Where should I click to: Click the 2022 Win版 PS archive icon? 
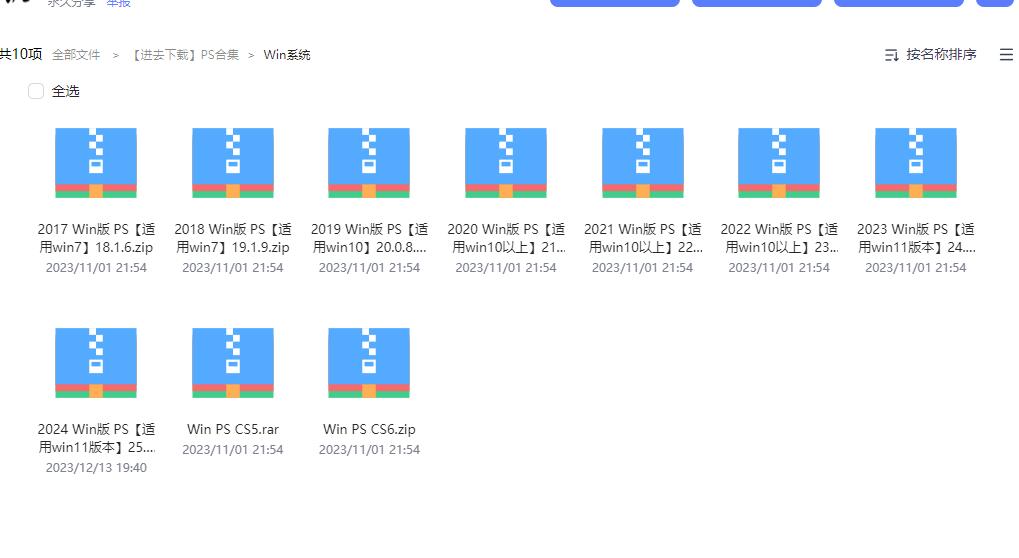(x=779, y=162)
